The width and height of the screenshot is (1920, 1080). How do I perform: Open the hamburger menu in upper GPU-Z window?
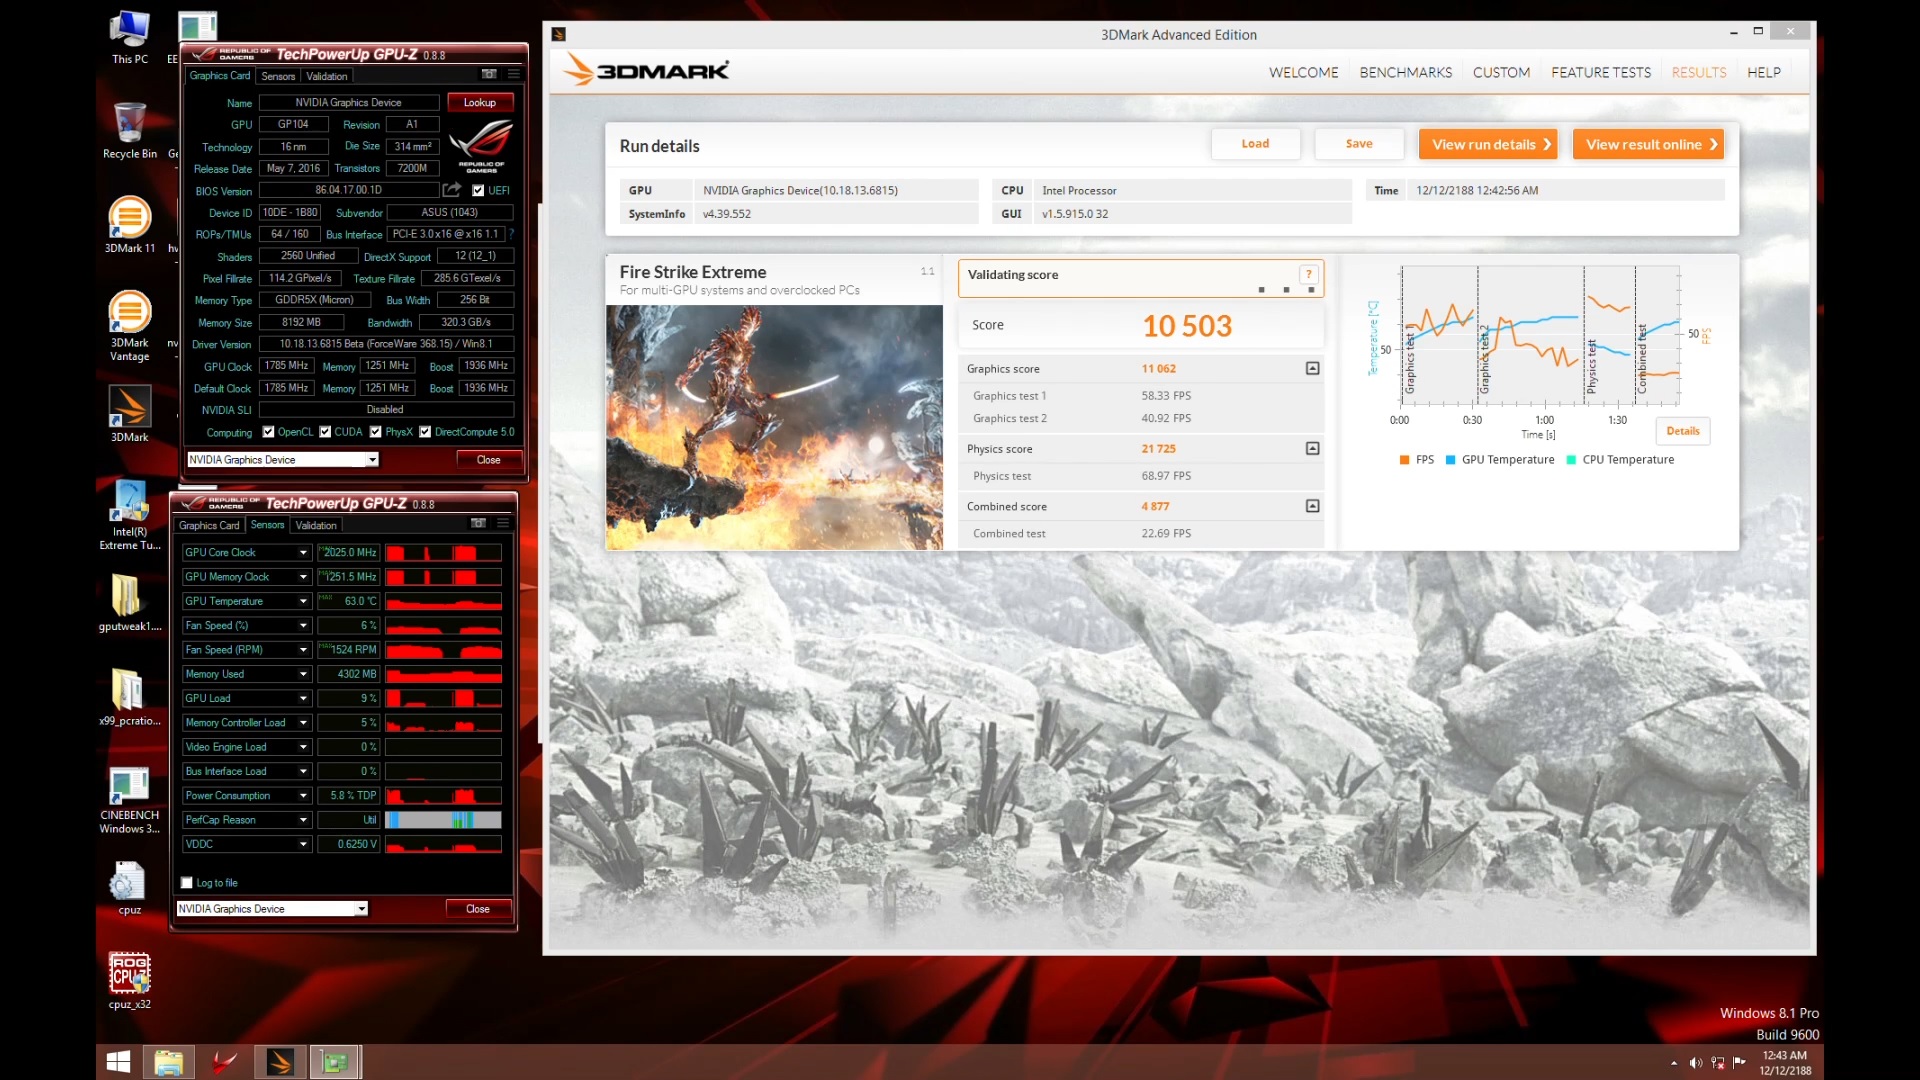pos(514,74)
